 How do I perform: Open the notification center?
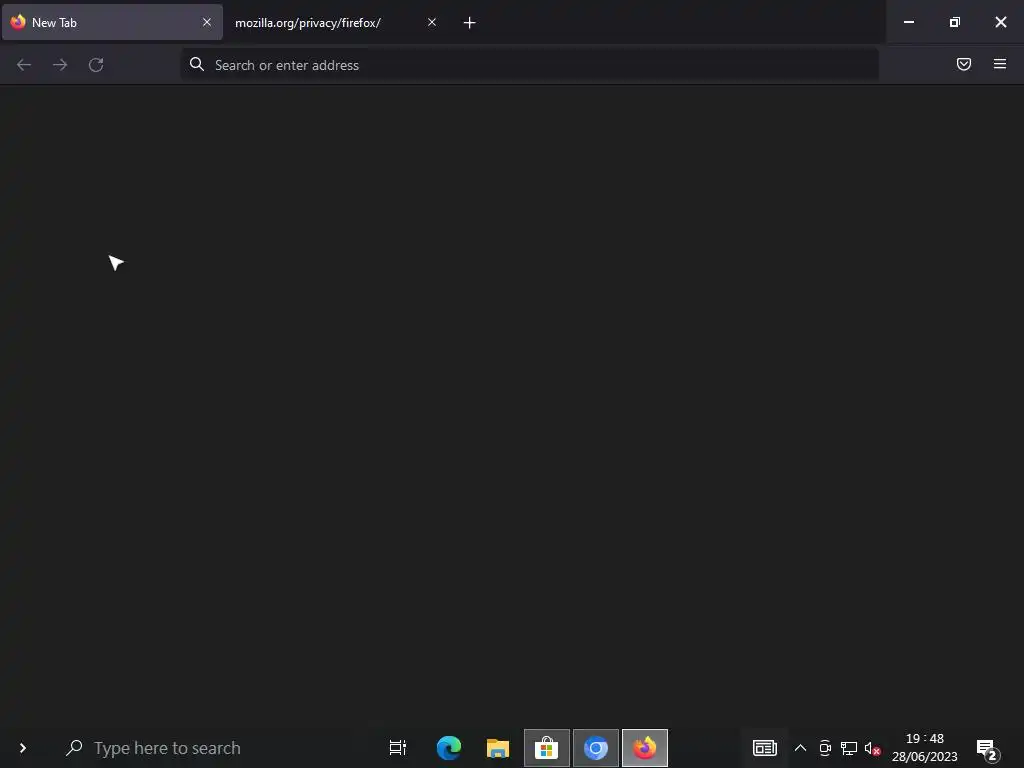(x=988, y=748)
